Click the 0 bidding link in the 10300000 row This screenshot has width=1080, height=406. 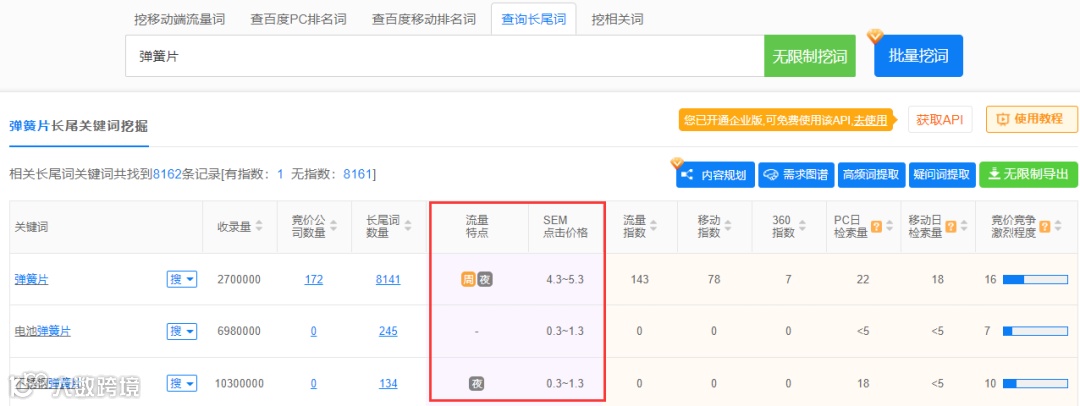coord(313,383)
